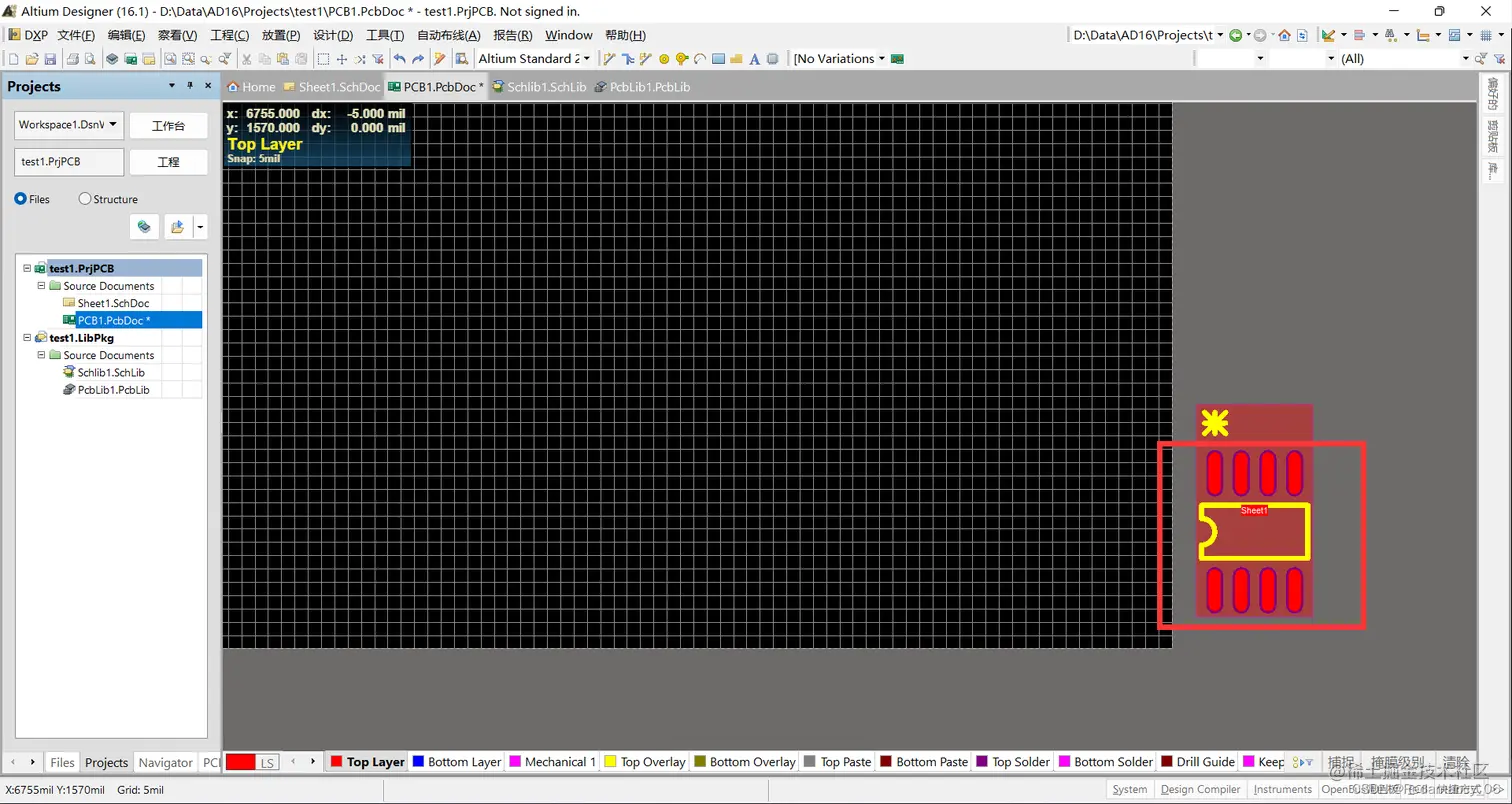This screenshot has height=804, width=1512.
Task: Select the Top Overlay yellow layer tab
Action: click(x=646, y=762)
